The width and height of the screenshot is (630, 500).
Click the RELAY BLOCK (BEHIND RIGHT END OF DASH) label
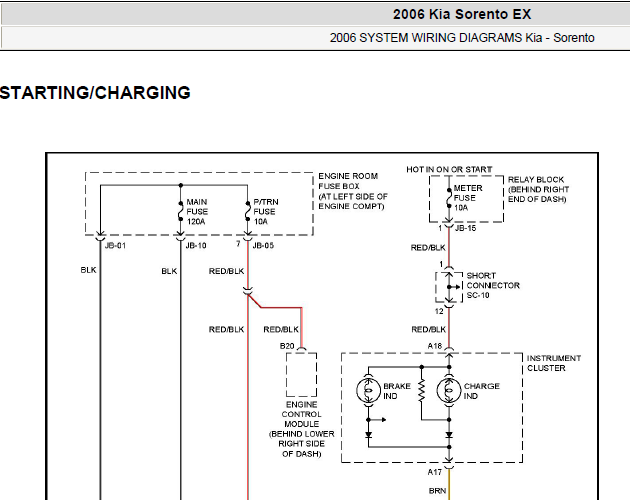(538, 189)
